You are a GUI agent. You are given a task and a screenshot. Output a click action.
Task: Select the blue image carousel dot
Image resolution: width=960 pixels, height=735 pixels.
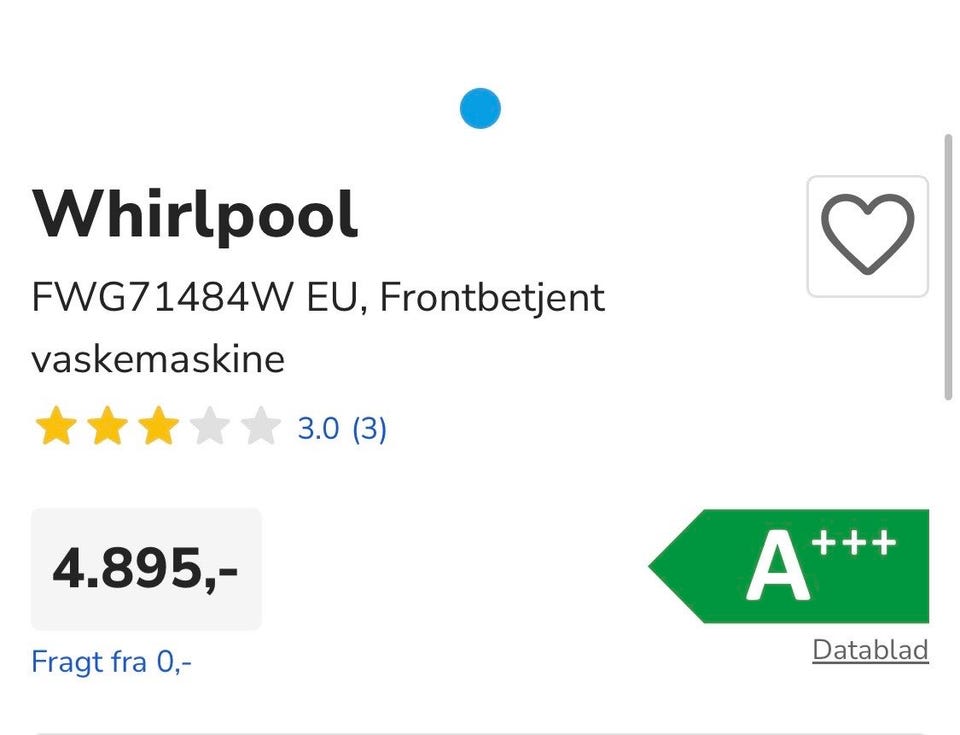pos(480,108)
